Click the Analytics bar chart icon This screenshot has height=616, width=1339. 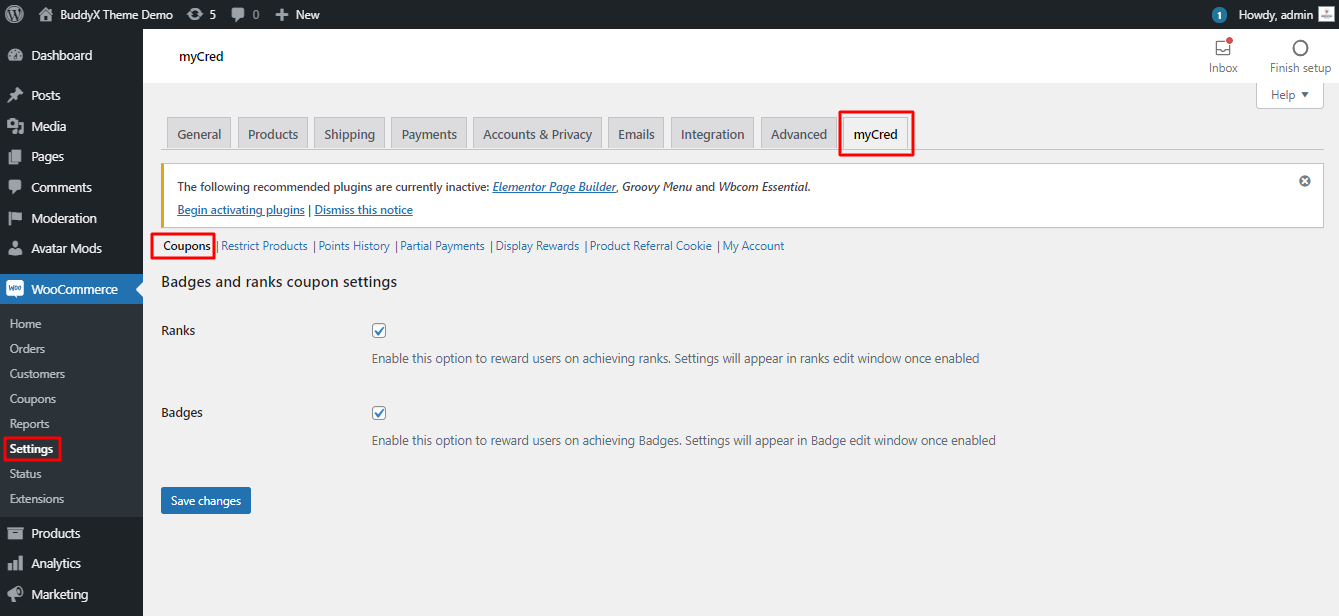point(15,563)
